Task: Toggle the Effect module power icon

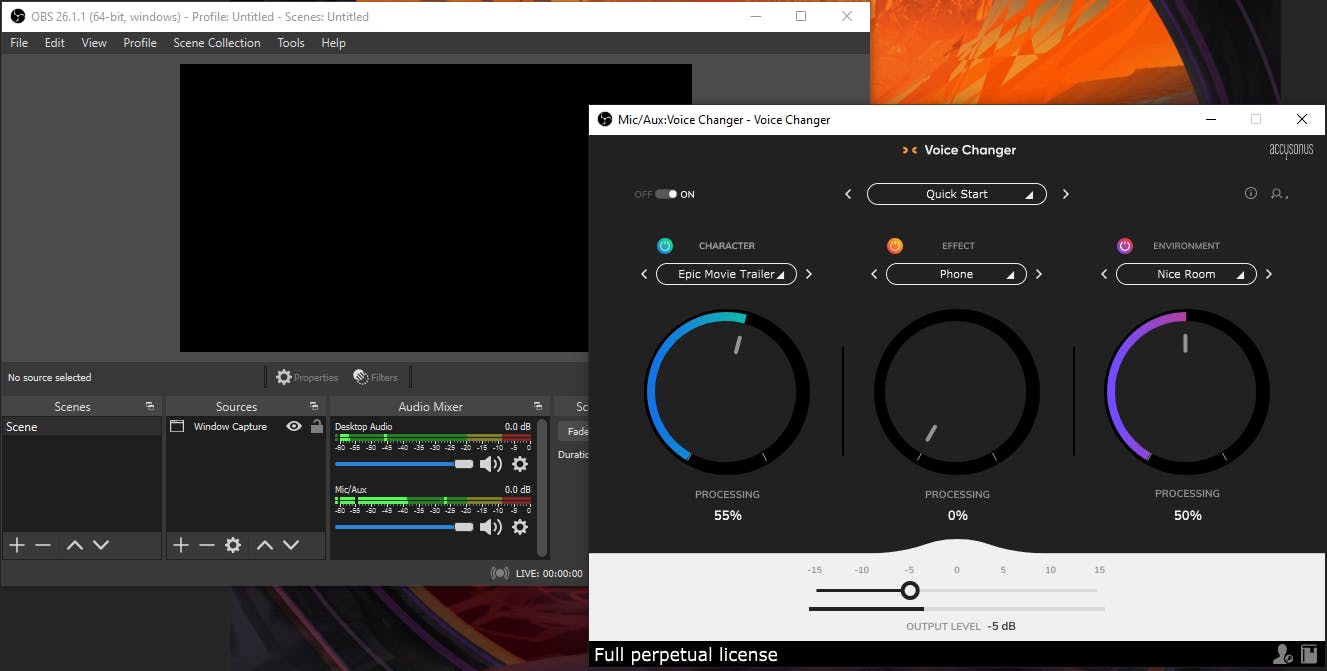Action: [x=895, y=246]
